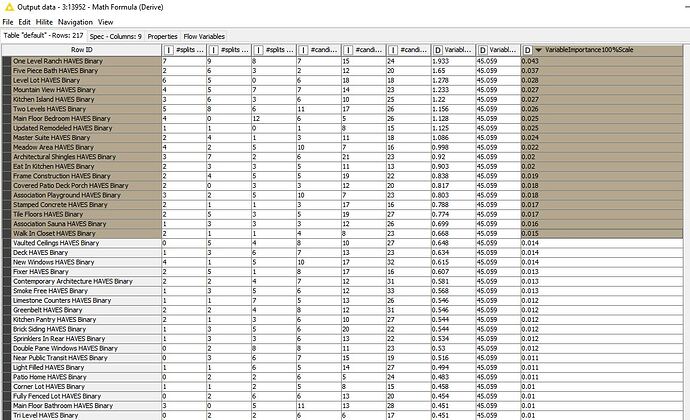Open the Edit menu
Image resolution: width=690 pixels, height=420 pixels.
point(24,22)
